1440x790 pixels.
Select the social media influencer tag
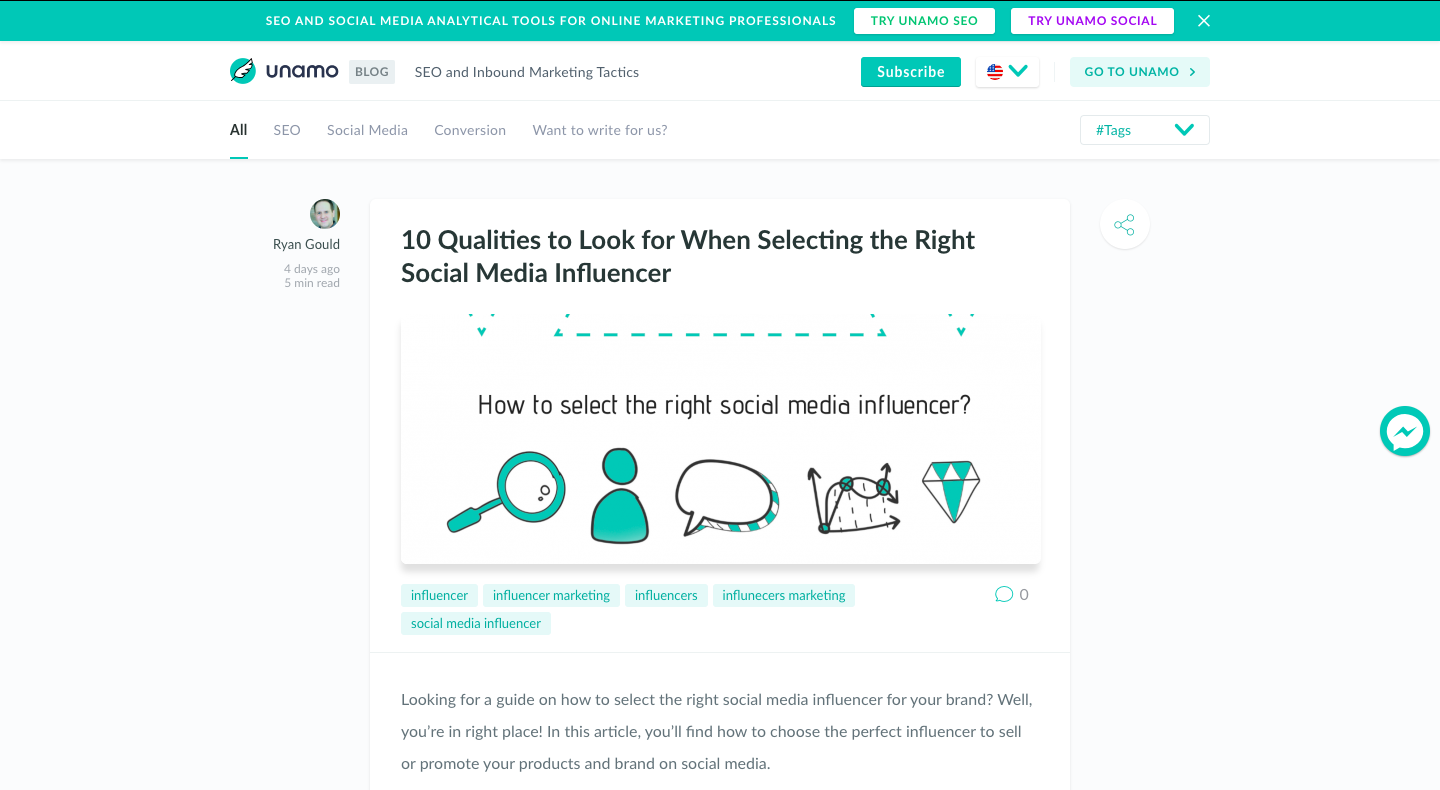tap(476, 623)
